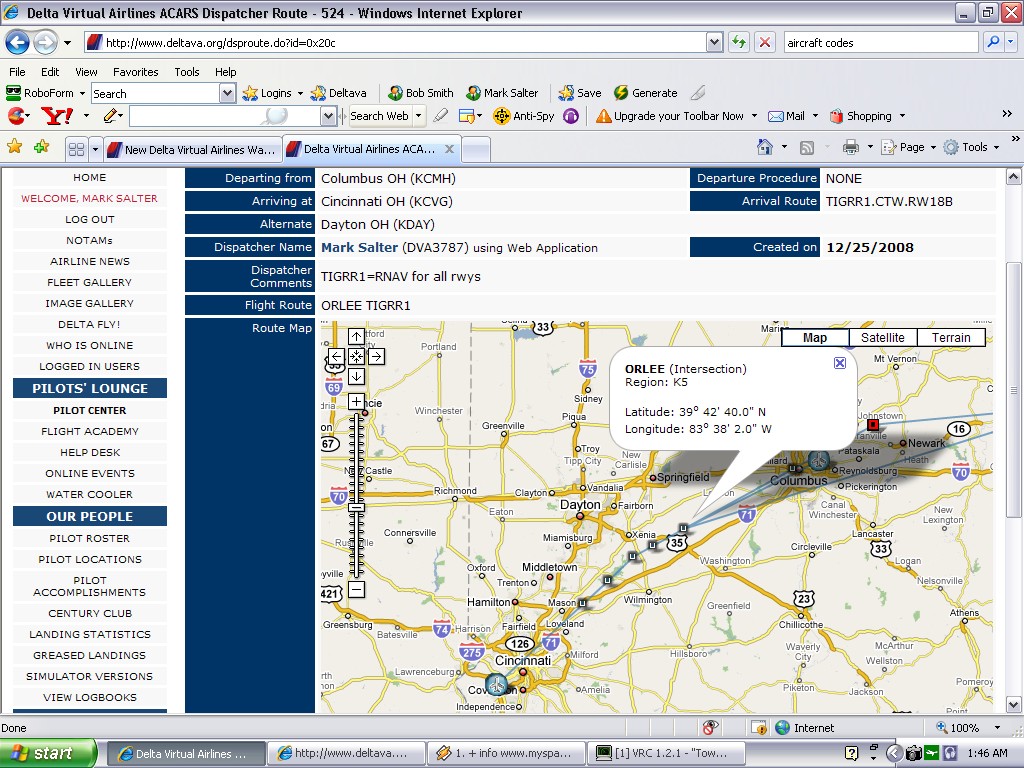Screen dimensions: 1024x768
Task: Pan the map right arrow
Action: (376, 357)
